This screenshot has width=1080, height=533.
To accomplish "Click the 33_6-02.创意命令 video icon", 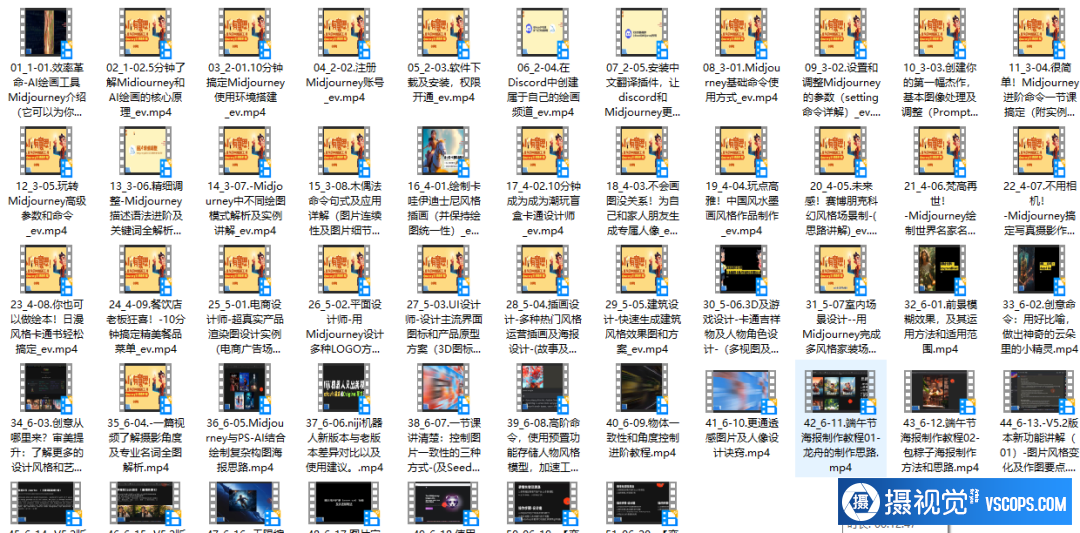I will coord(1041,269).
